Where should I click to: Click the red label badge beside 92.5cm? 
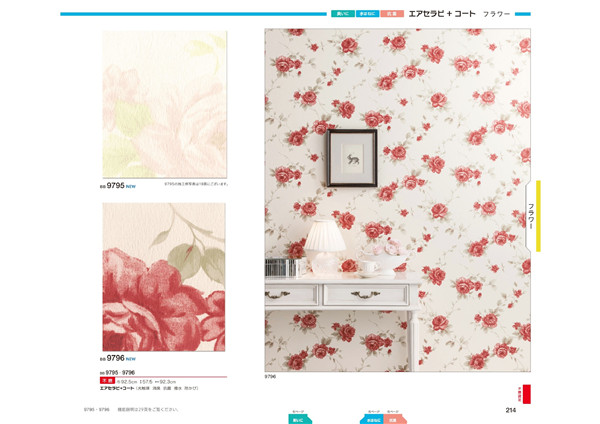click(108, 381)
